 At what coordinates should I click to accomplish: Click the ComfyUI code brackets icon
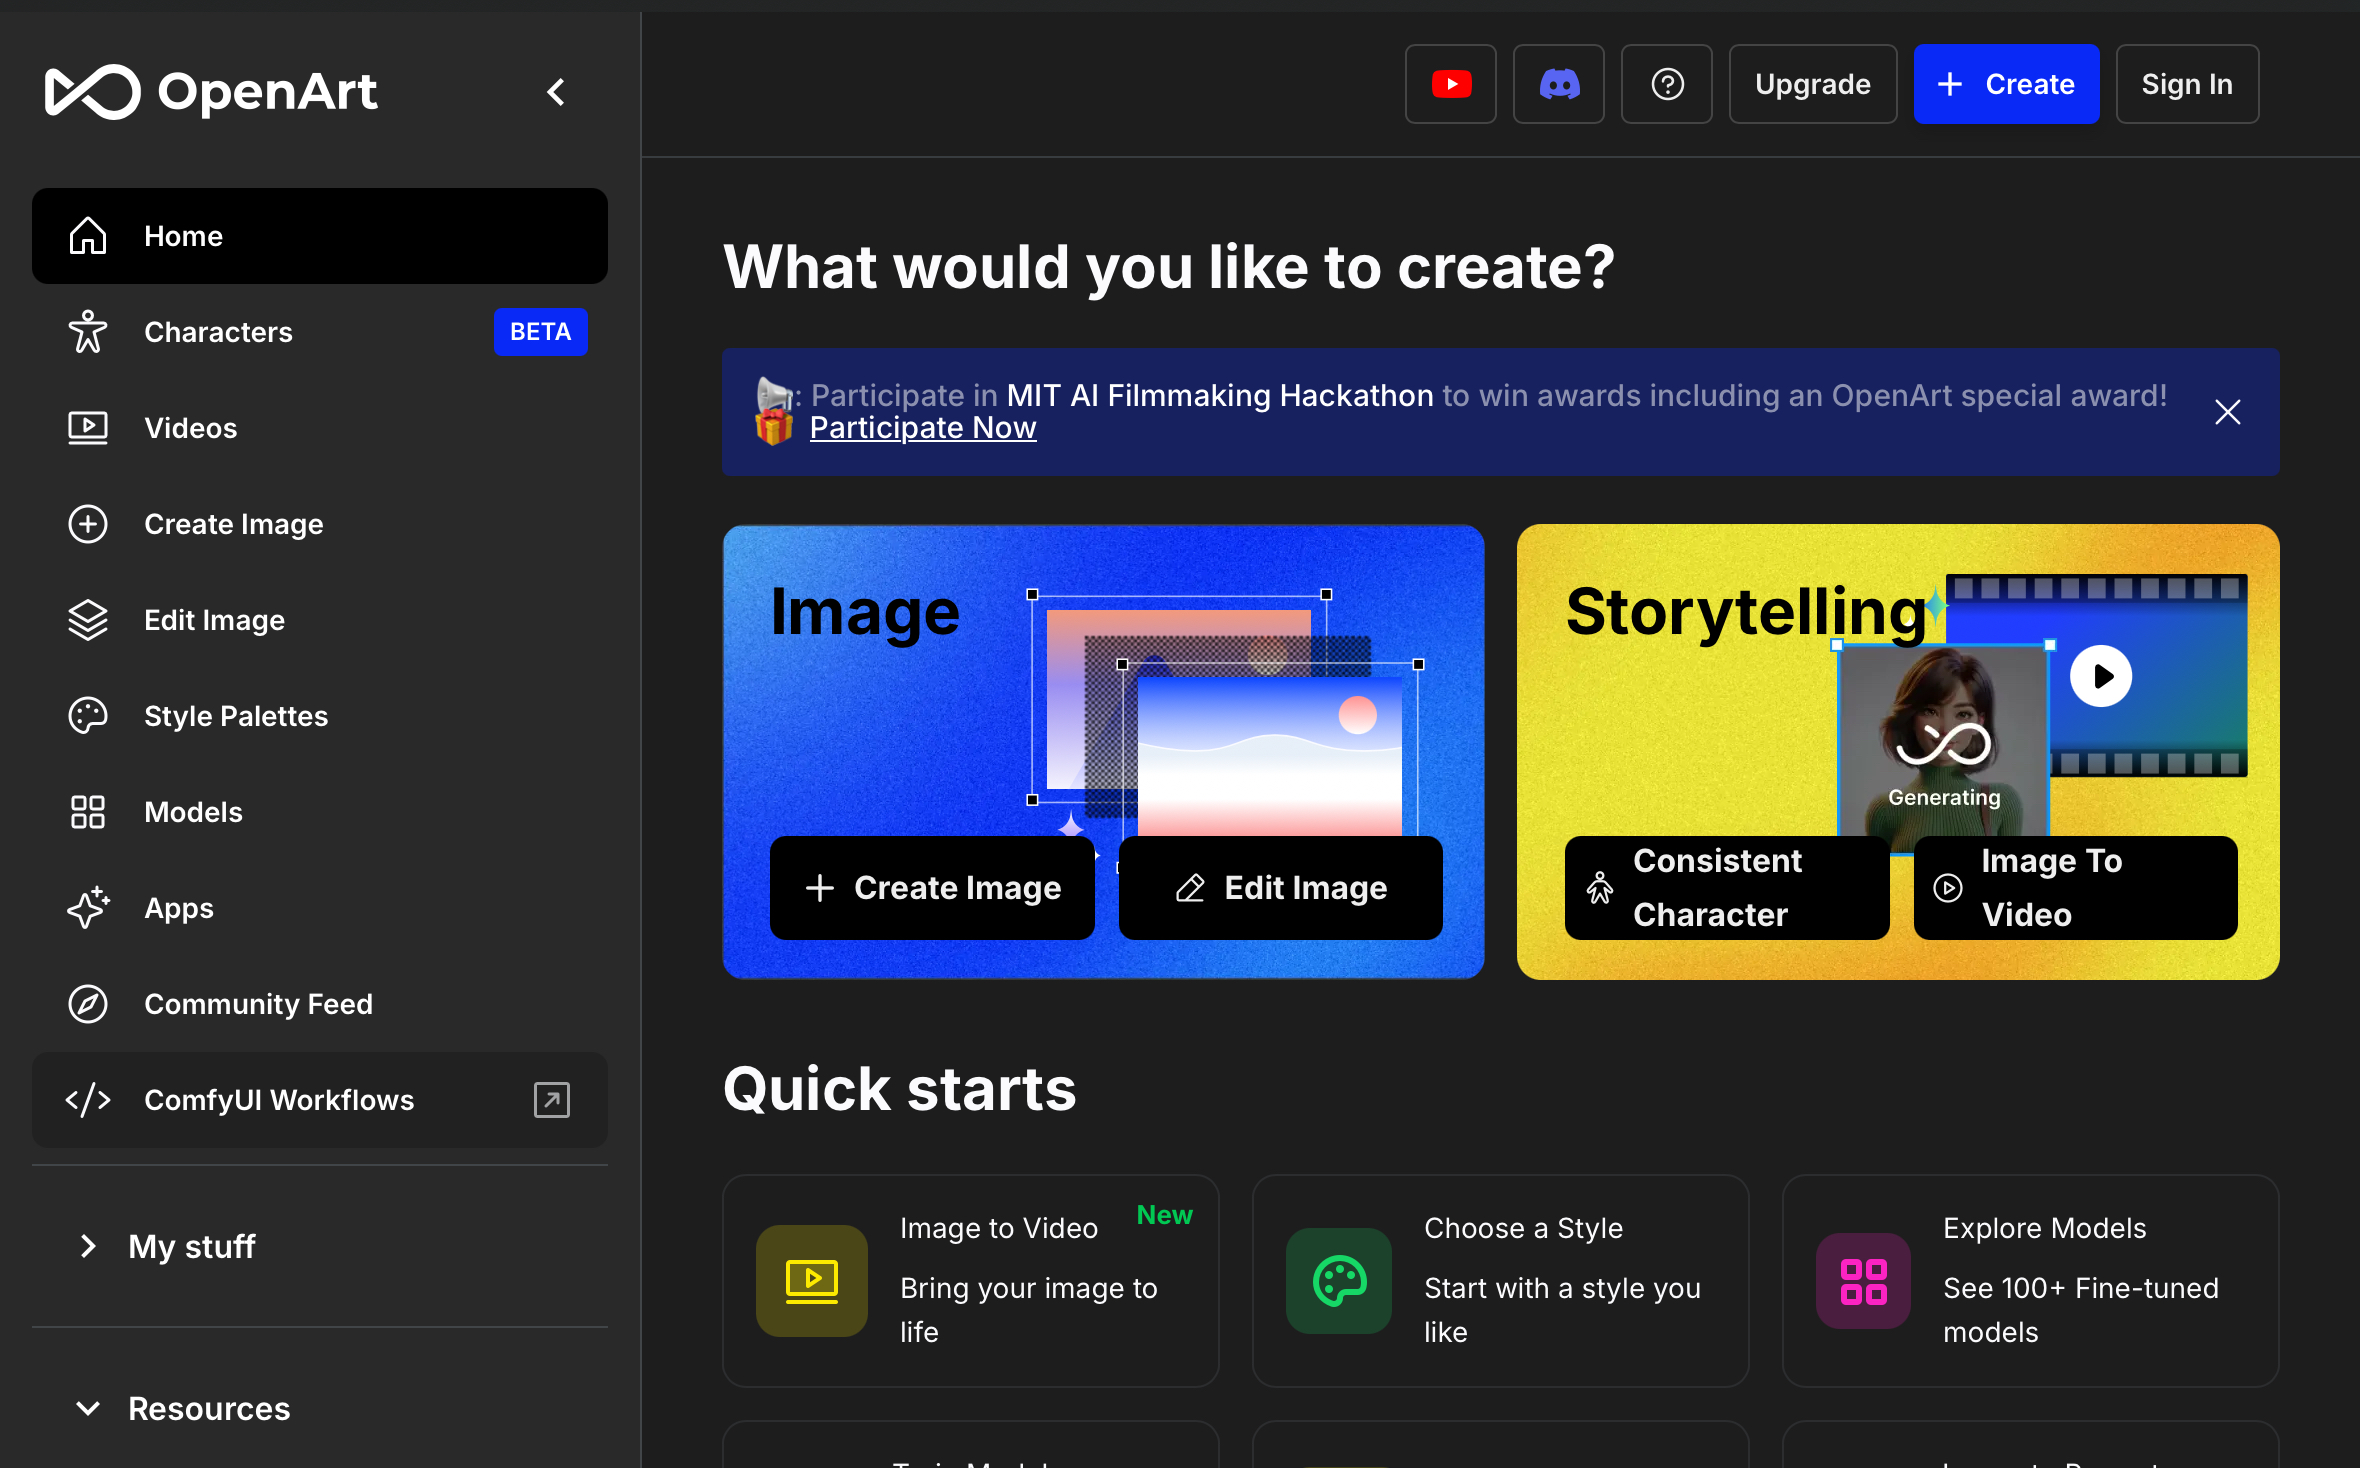point(88,1100)
